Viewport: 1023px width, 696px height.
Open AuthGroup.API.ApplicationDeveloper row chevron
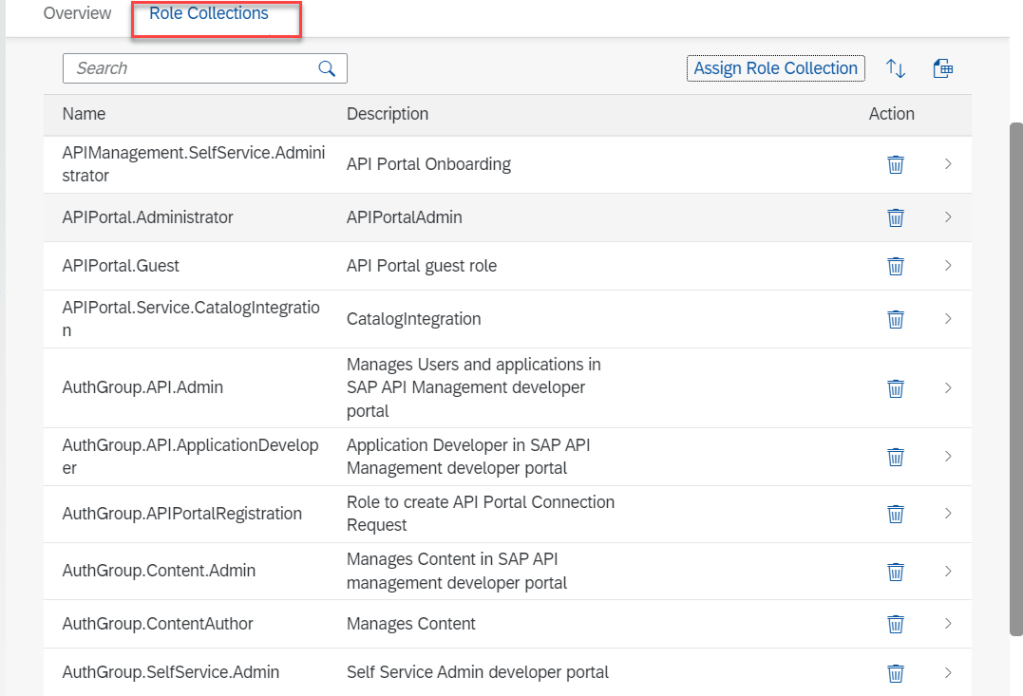[x=947, y=456]
